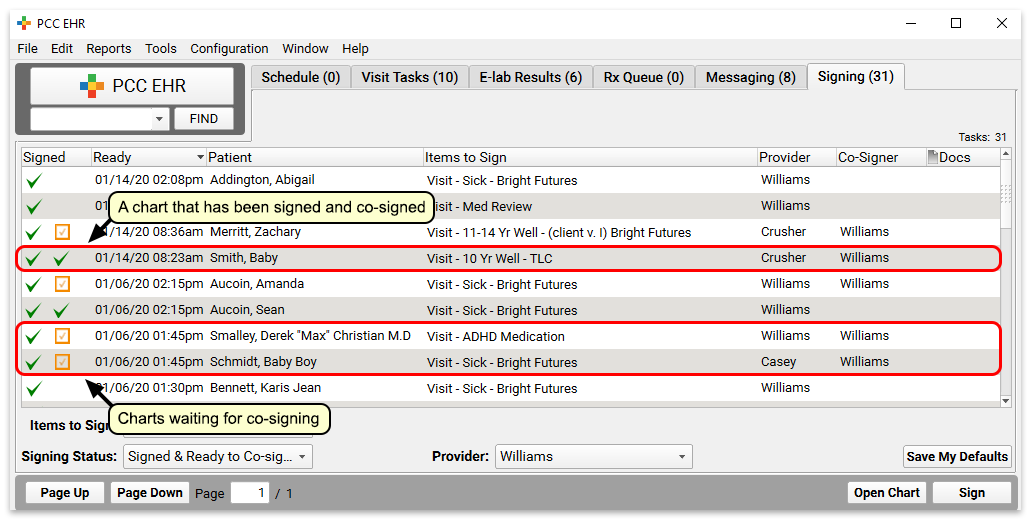
Task: Click the scrollbar down arrow
Action: coord(1005,400)
